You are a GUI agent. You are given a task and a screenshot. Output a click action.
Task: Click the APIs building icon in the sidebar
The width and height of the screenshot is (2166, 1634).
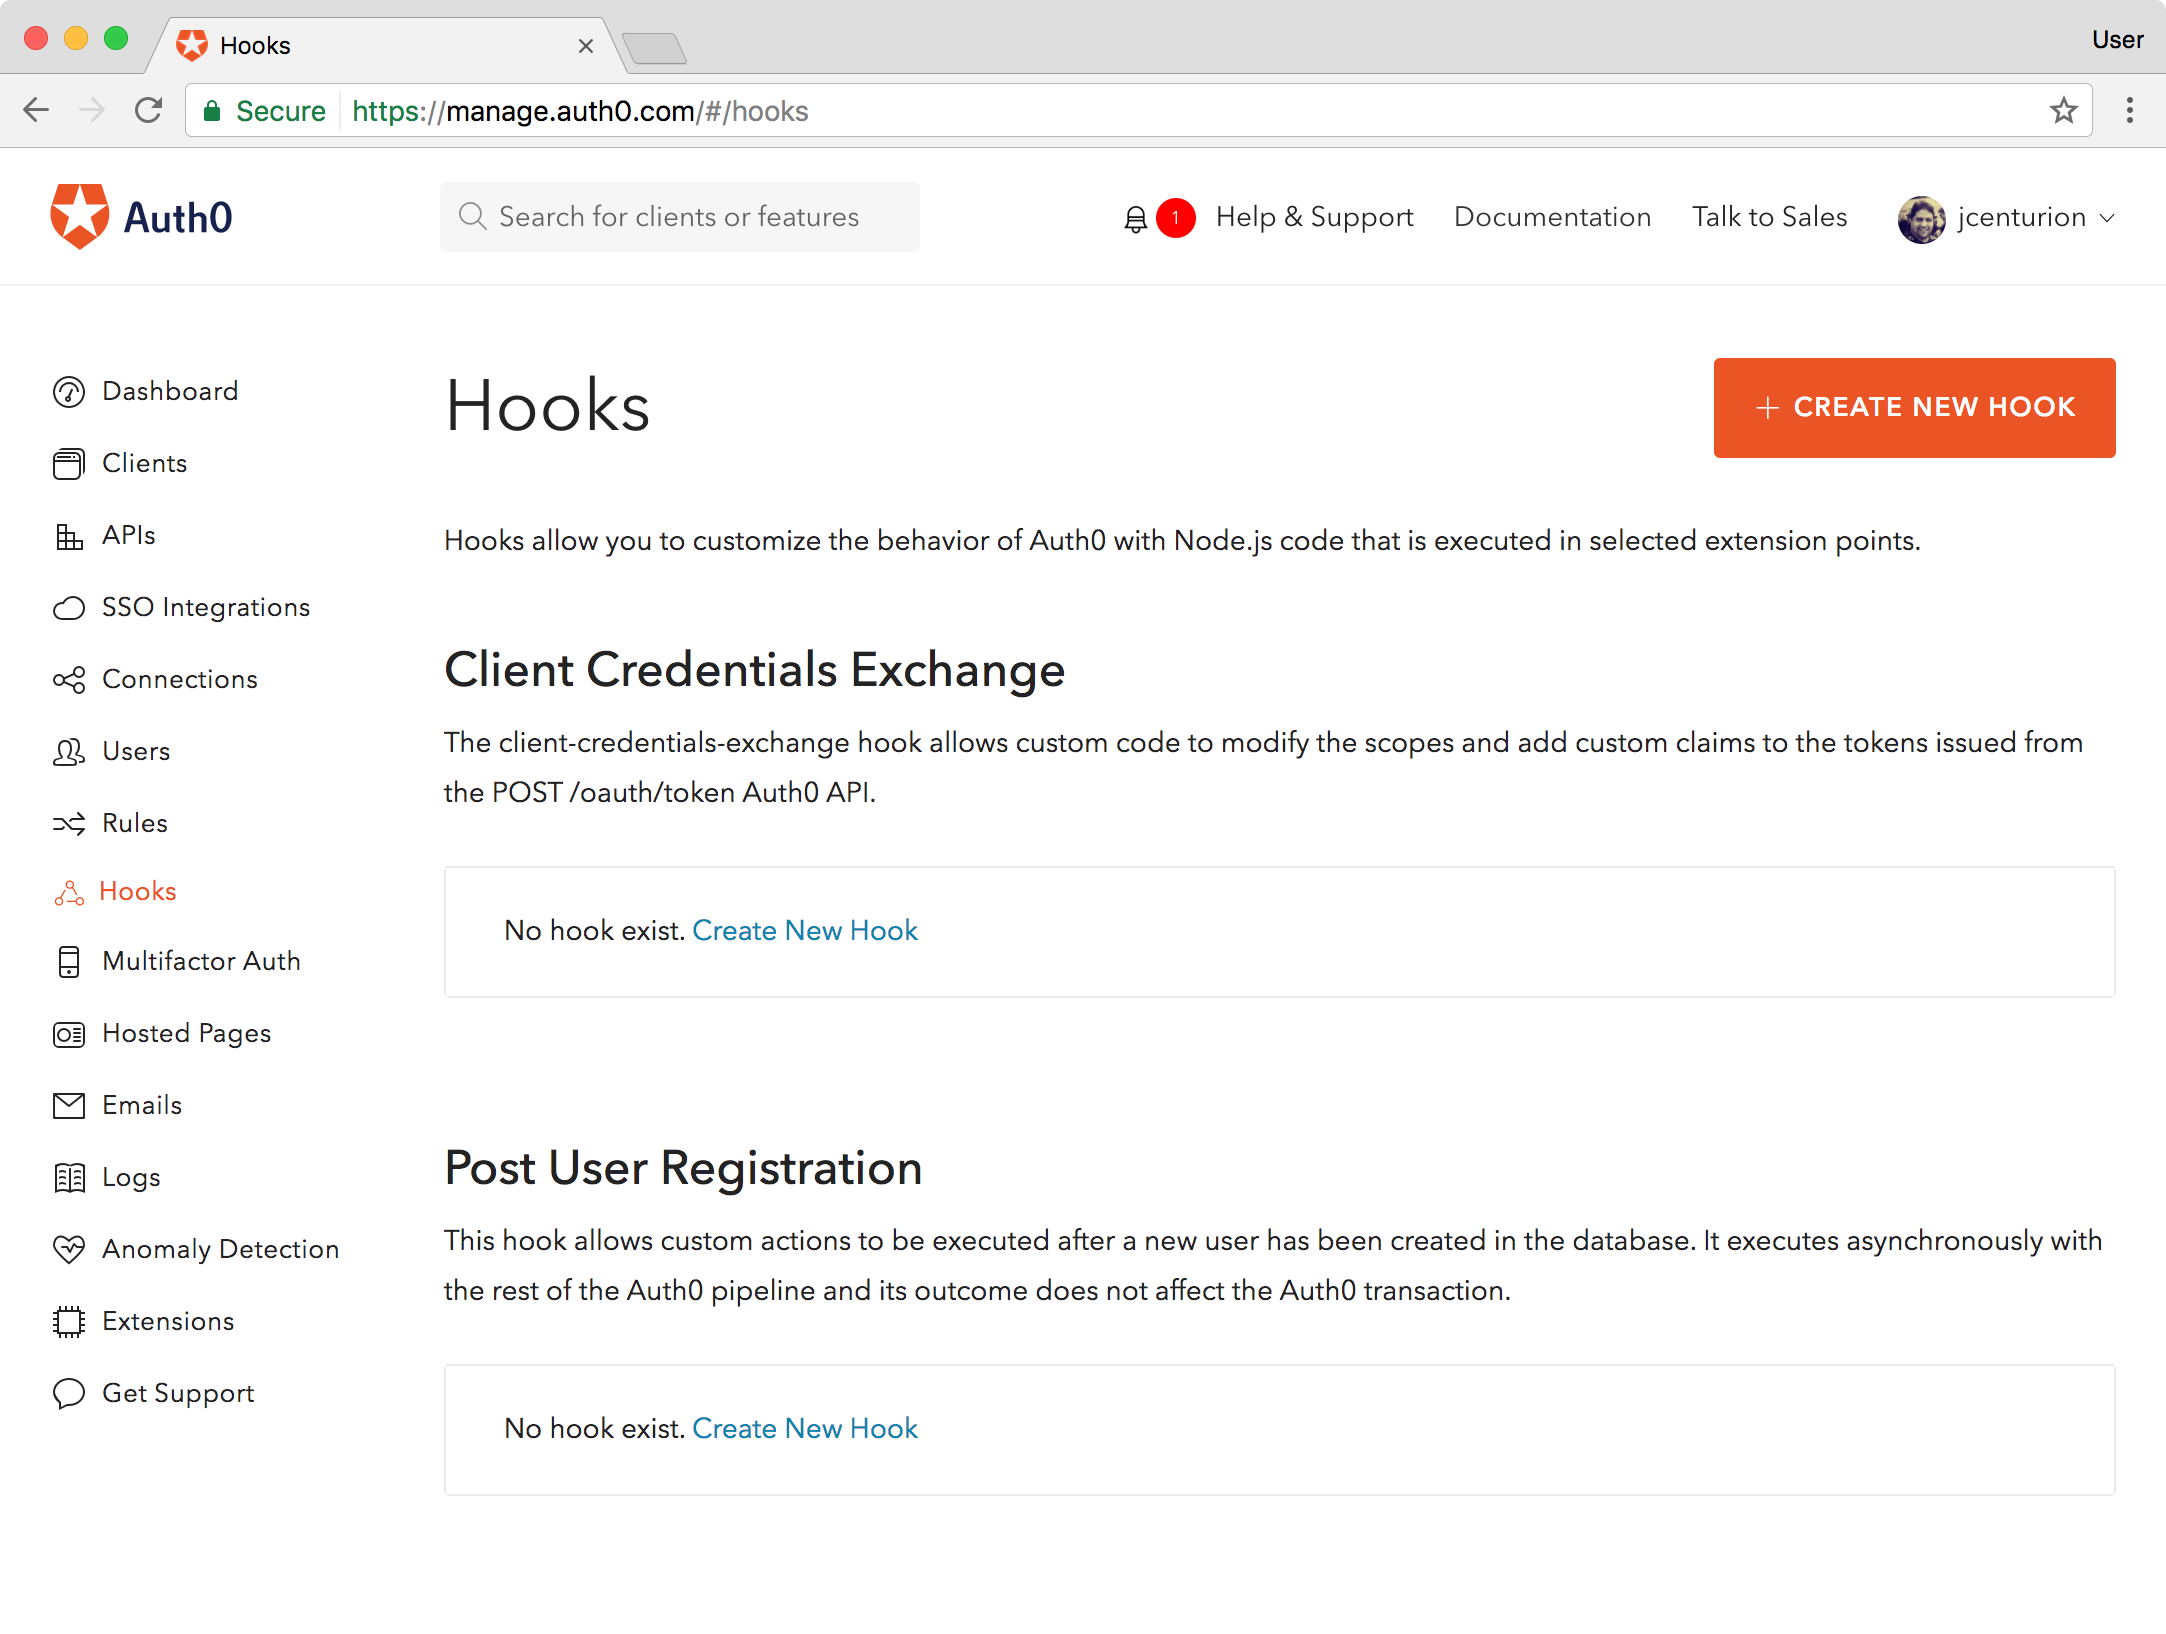pyautogui.click(x=69, y=536)
